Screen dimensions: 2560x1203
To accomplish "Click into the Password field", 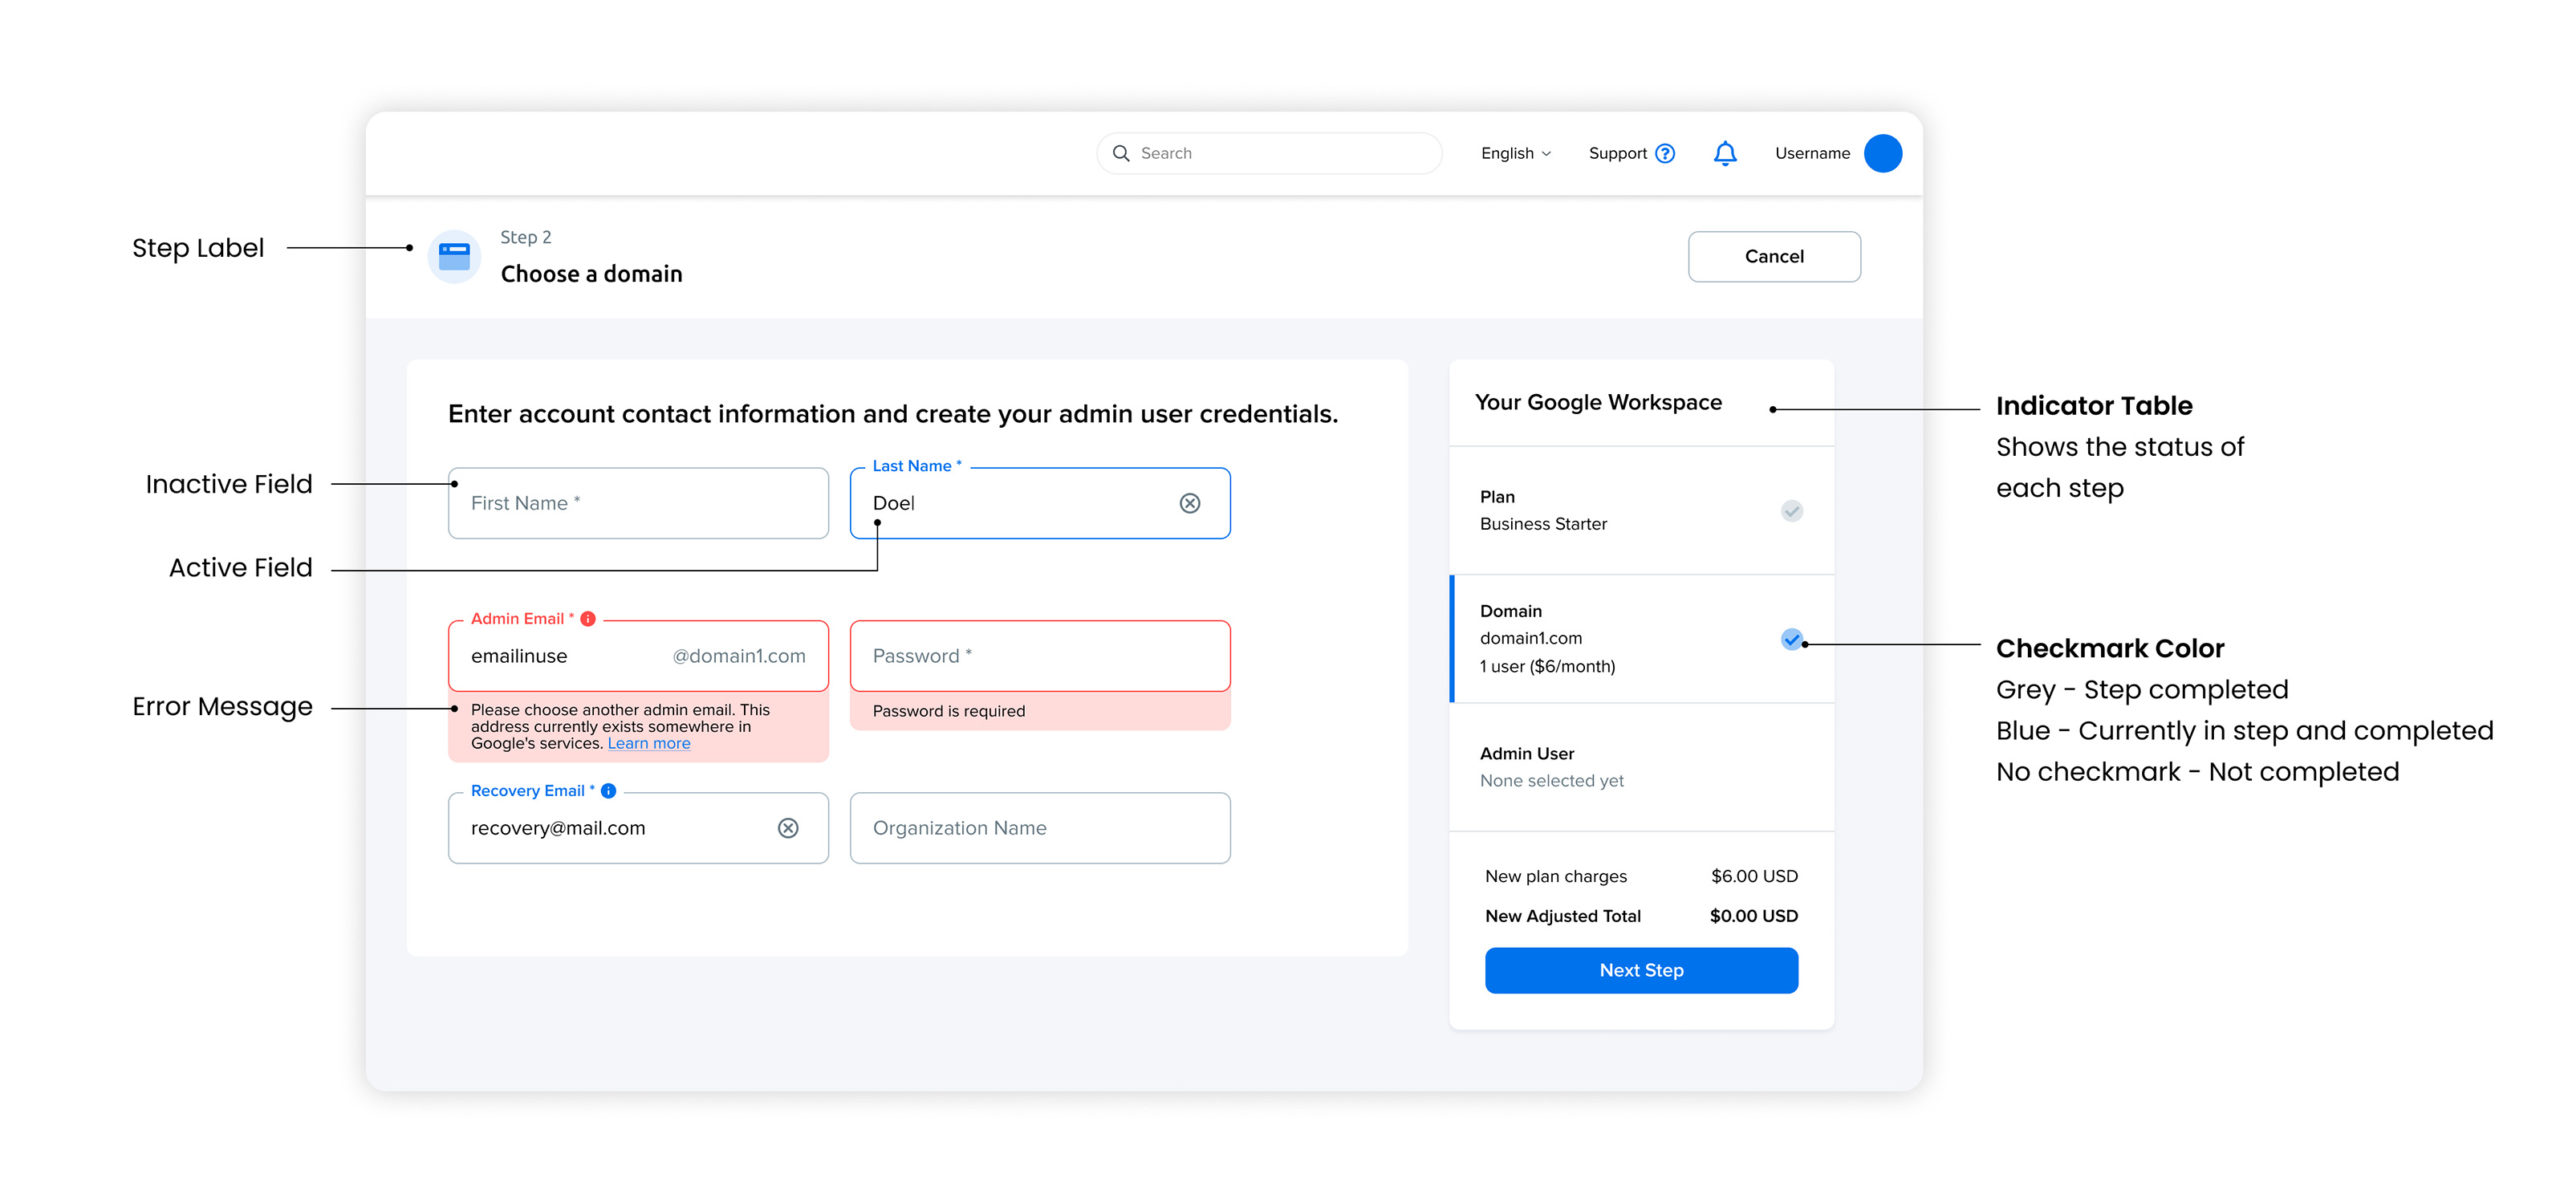I will click(x=1039, y=656).
